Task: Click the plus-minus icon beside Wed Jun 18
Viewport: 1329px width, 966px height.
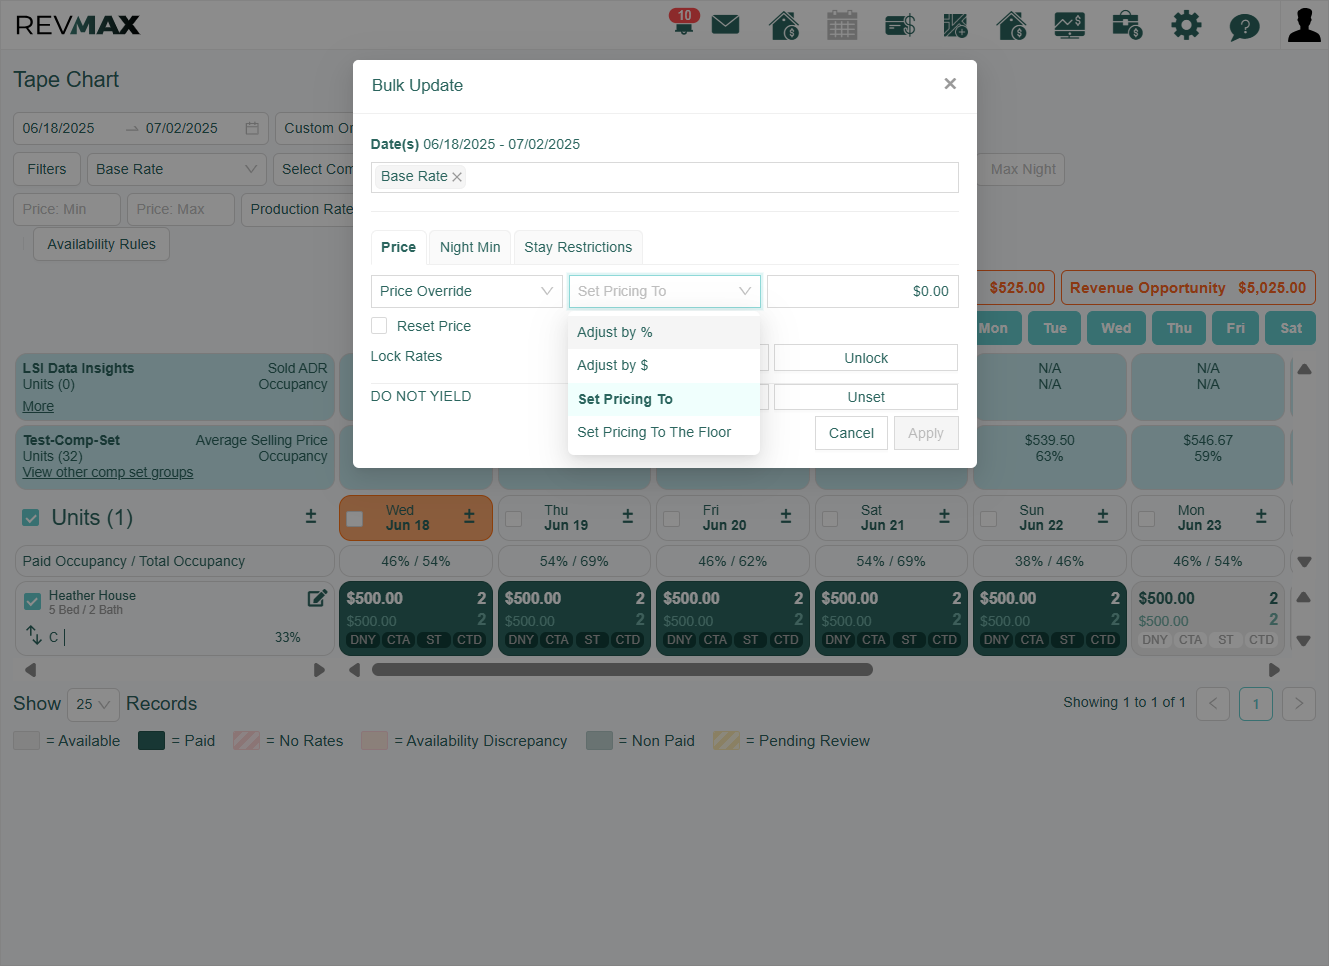Action: tap(469, 516)
